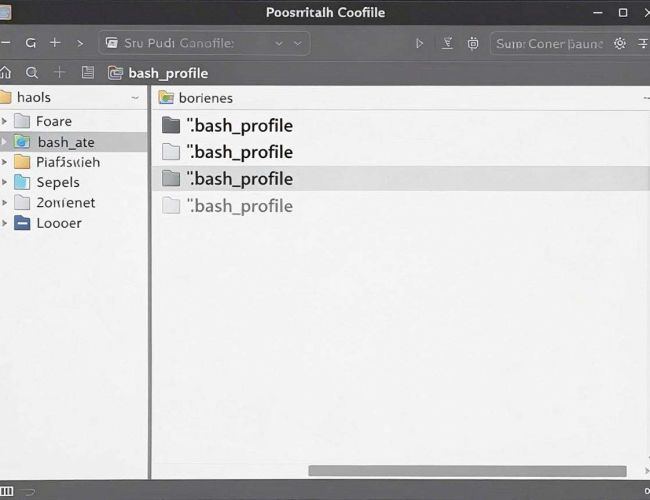The height and width of the screenshot is (500, 650).
Task: Click the reload icon in toolbar
Action: coord(31,43)
